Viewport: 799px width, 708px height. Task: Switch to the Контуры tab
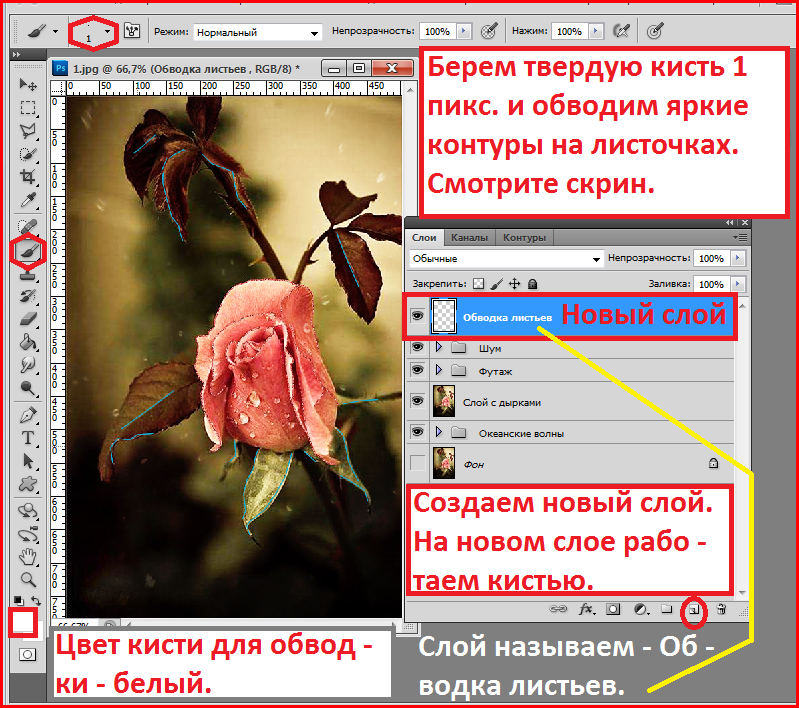click(x=524, y=238)
